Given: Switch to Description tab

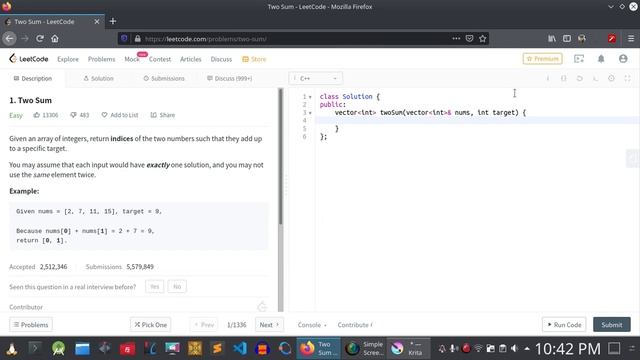Looking at the screenshot, I should coord(33,78).
